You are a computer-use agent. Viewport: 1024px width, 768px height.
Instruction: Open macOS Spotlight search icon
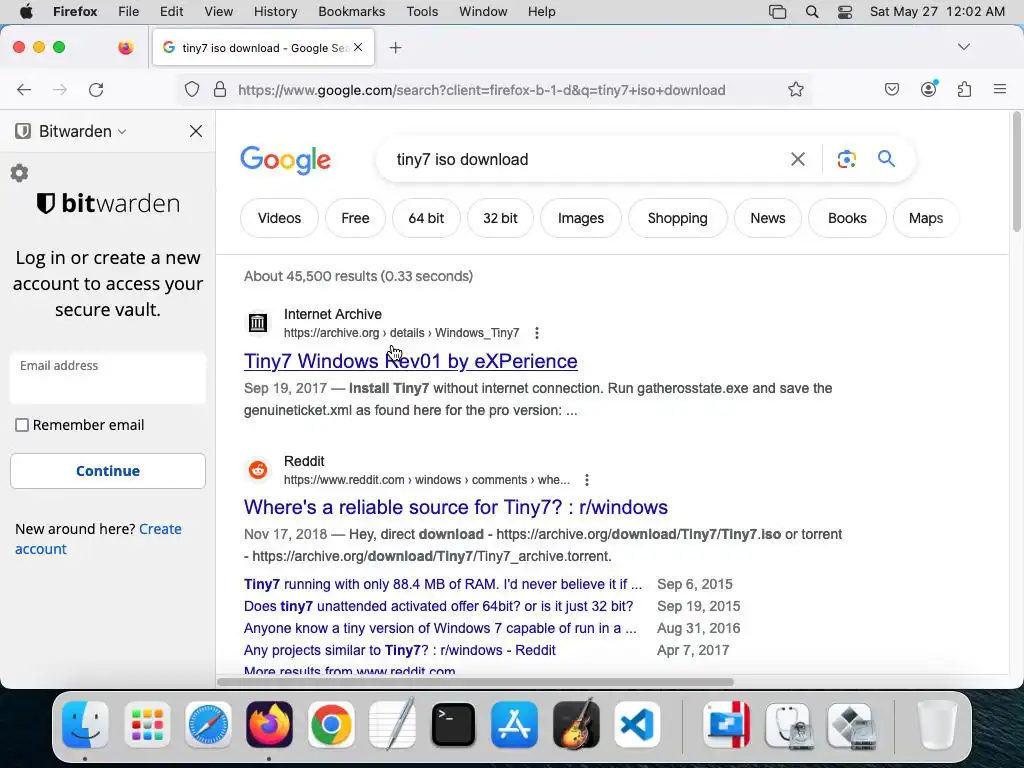tap(812, 12)
